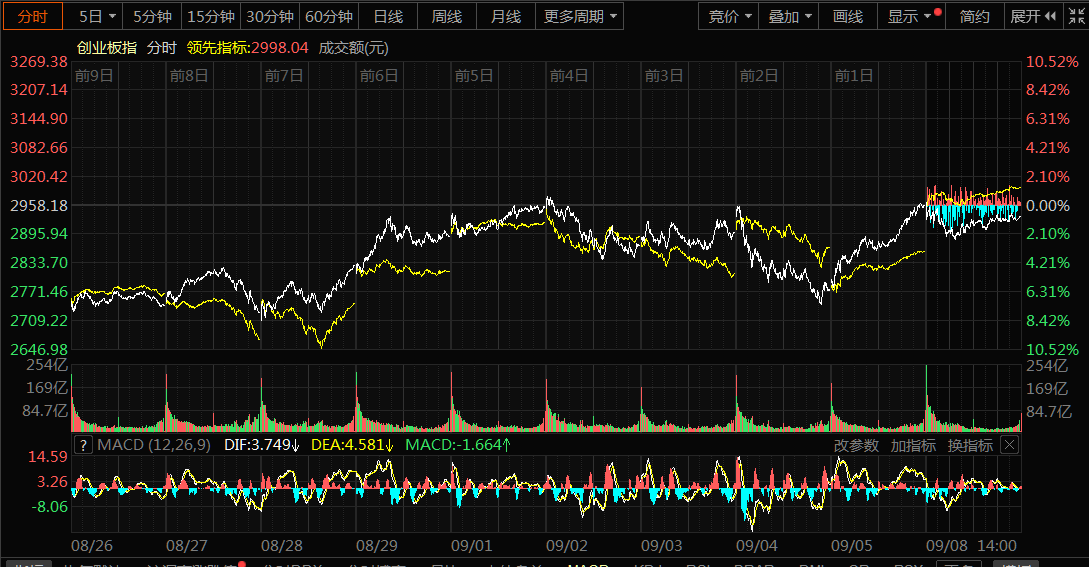The width and height of the screenshot is (1089, 567).
Task: Toggle the 简约 simple mode
Action: tap(974, 16)
